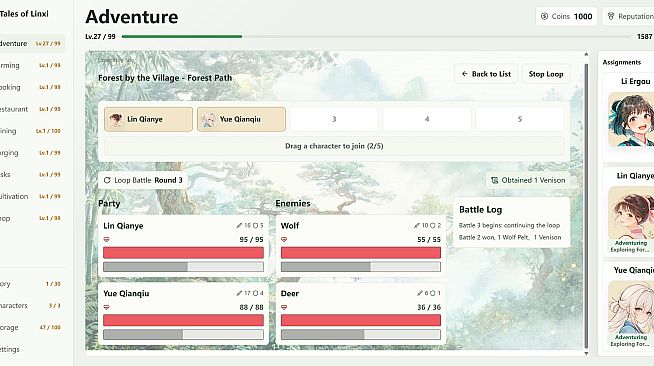Click Yue Qianqiu's gray action gauge
The height and width of the screenshot is (366, 654).
184,334
